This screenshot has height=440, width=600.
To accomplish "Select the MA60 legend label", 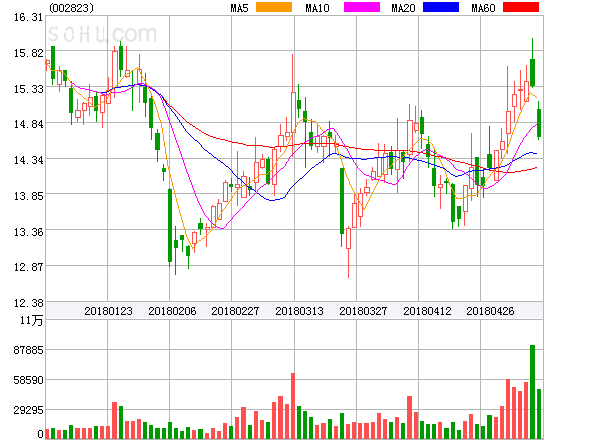I will 482,8.
